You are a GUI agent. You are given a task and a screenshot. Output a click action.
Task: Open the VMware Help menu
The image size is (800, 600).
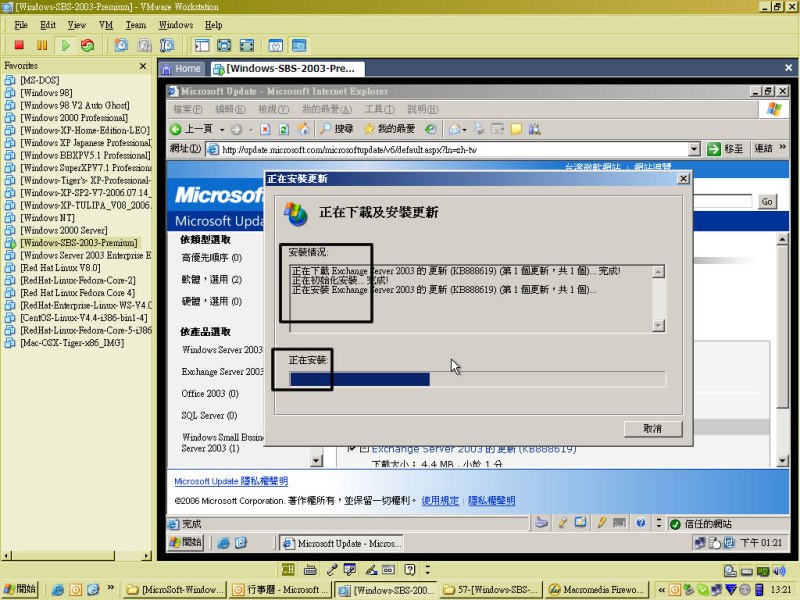[x=214, y=25]
